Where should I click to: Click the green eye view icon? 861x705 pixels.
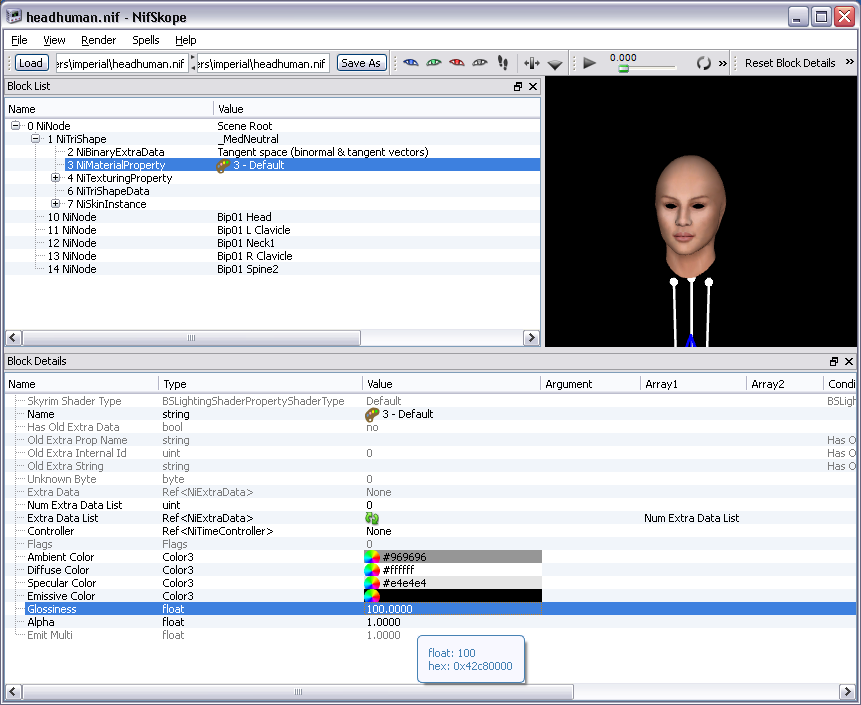coord(434,63)
